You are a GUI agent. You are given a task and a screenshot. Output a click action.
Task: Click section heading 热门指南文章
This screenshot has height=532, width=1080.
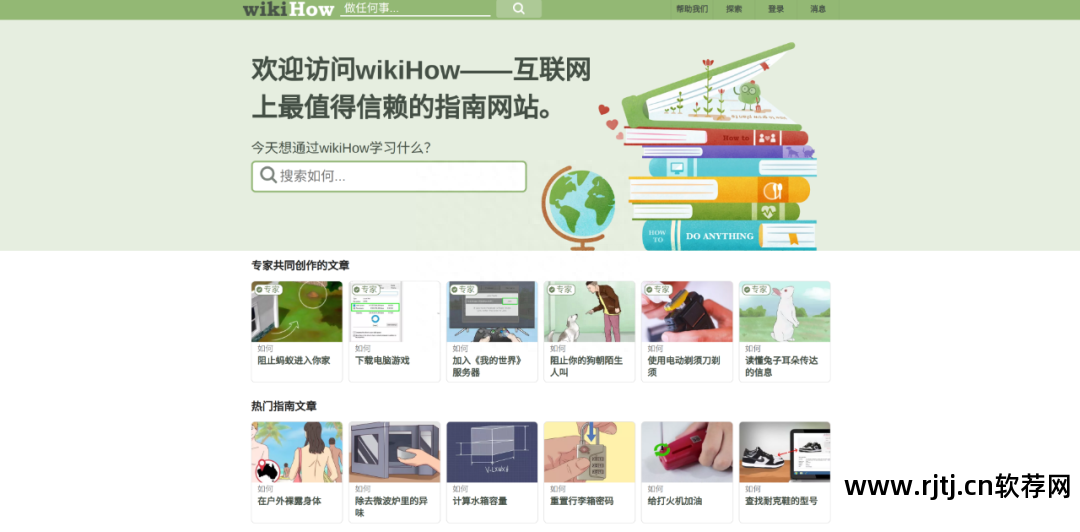284,407
